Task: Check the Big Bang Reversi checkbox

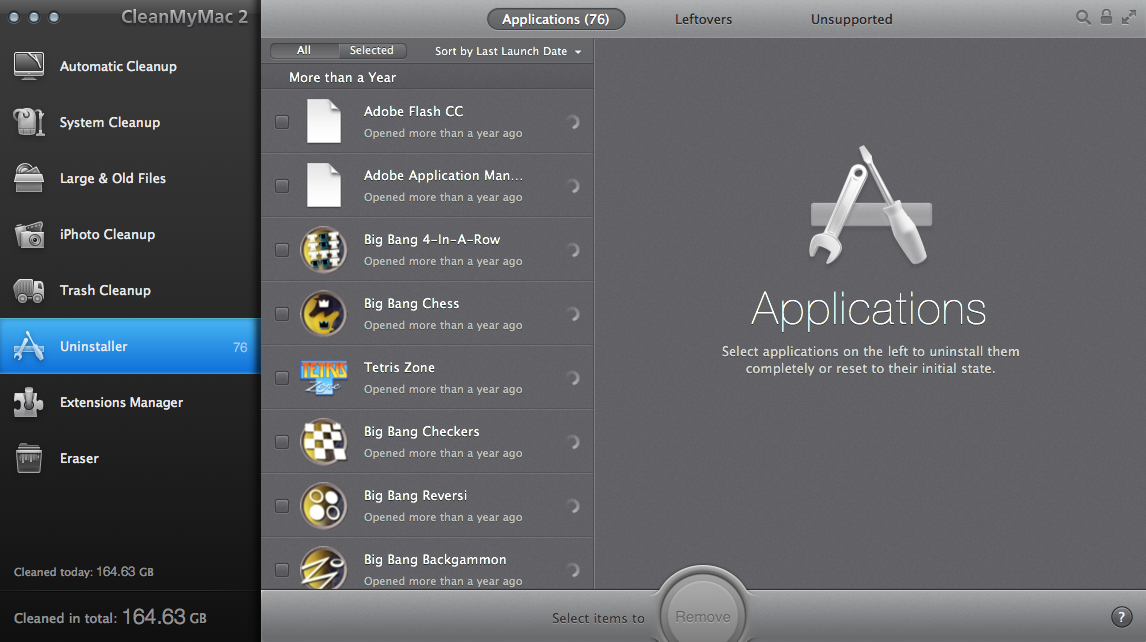Action: pyautogui.click(x=282, y=506)
